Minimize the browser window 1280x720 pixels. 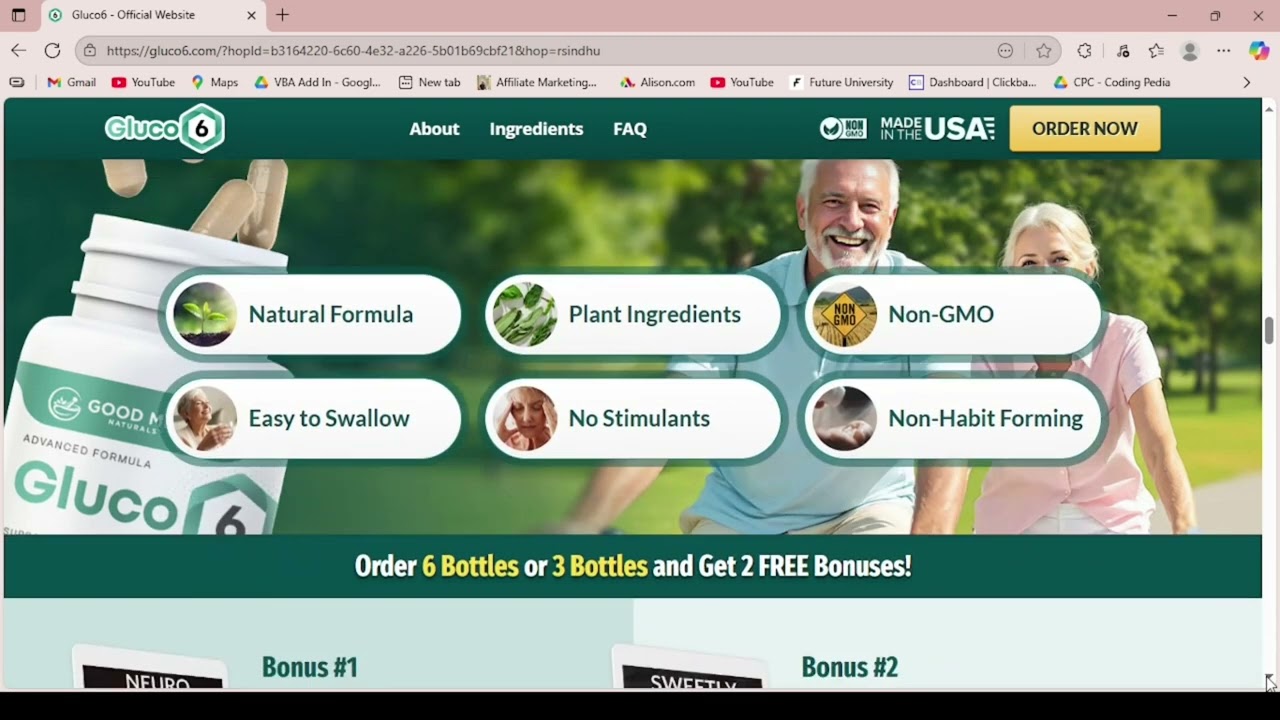[1172, 15]
